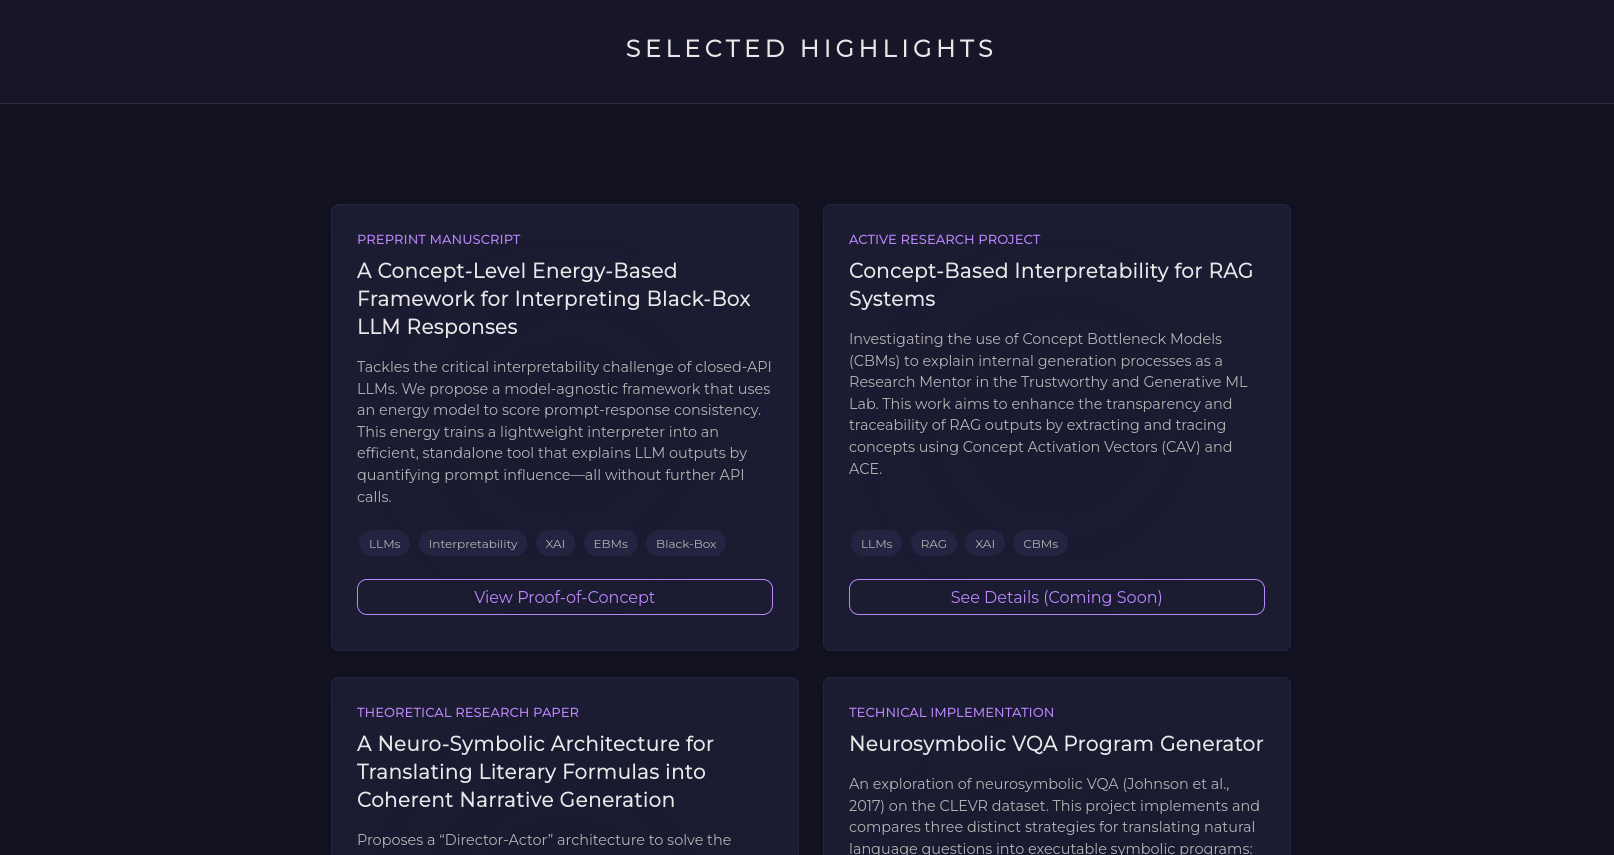Image resolution: width=1614 pixels, height=855 pixels.
Task: Select the XAI tag on the RAG systems card
Action: [985, 543]
